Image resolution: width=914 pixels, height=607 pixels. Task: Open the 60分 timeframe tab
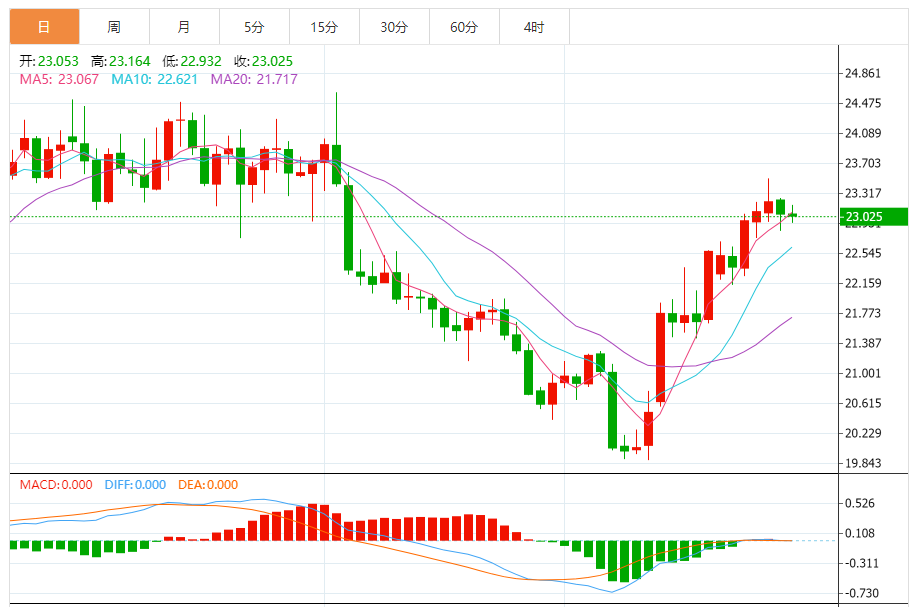464,27
